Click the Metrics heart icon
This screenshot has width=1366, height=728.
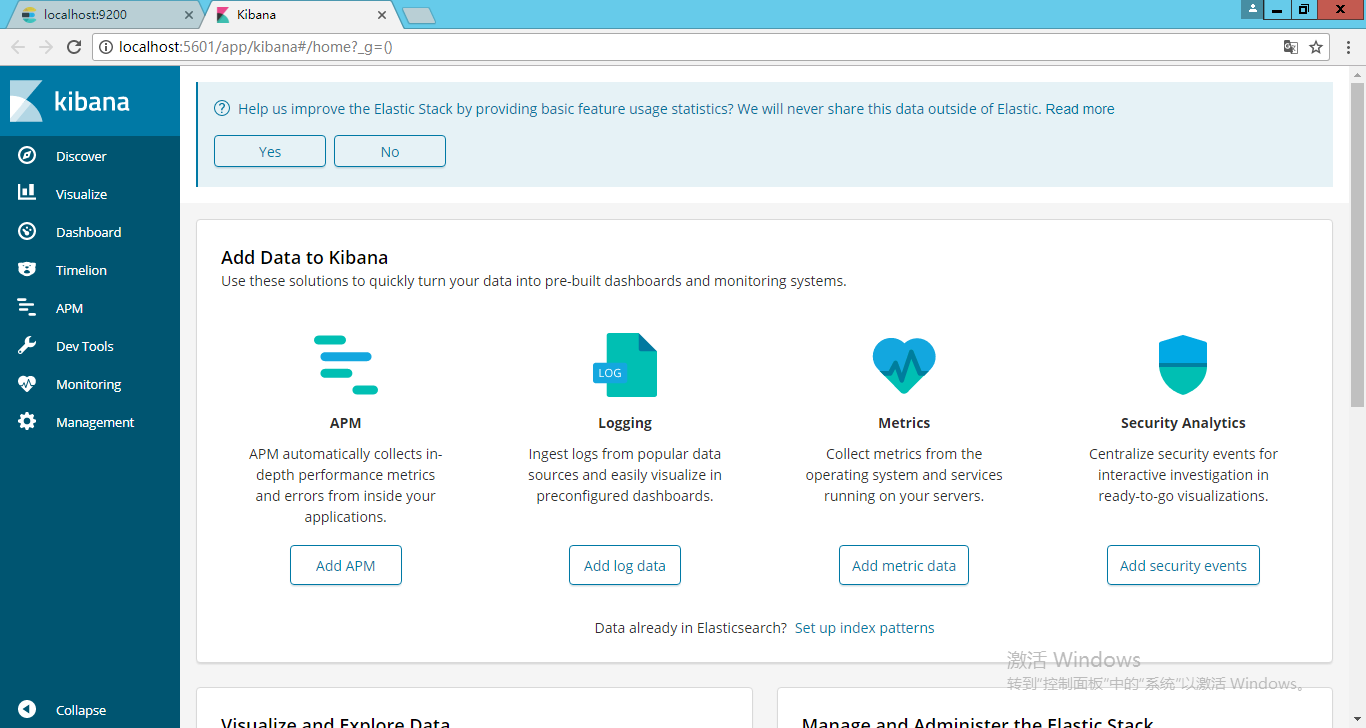904,365
